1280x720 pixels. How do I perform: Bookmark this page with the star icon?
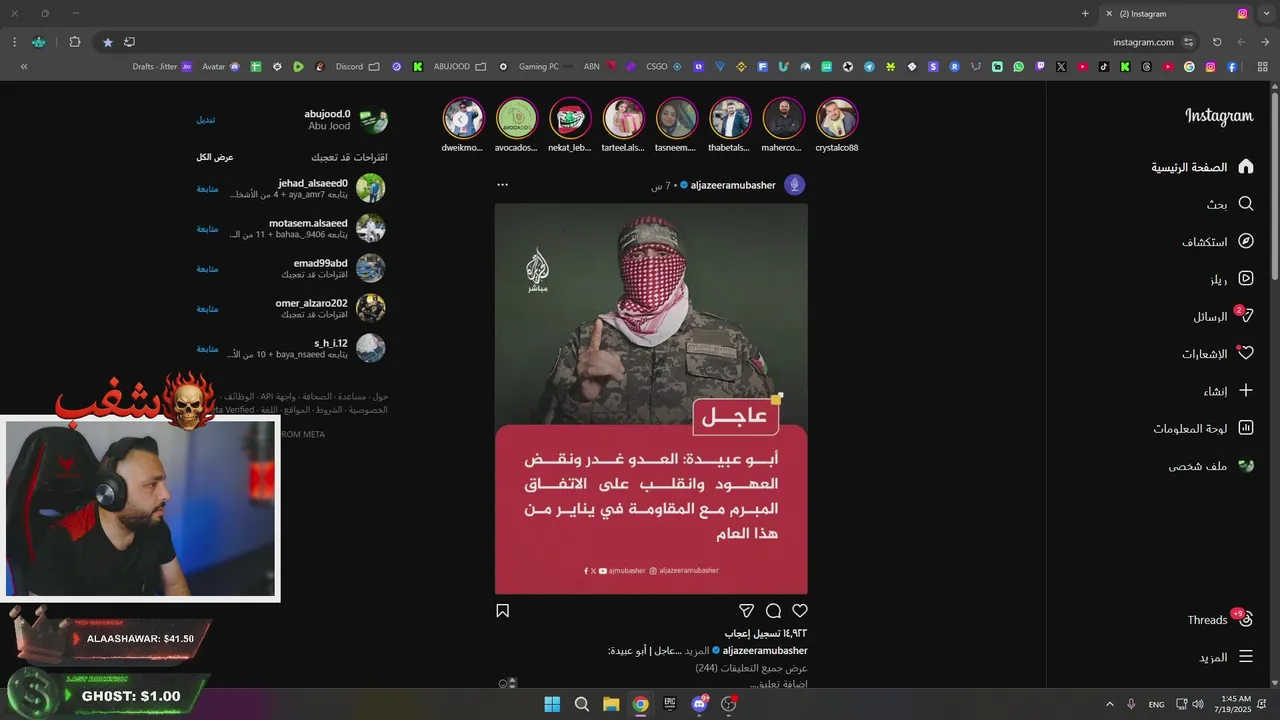point(108,42)
